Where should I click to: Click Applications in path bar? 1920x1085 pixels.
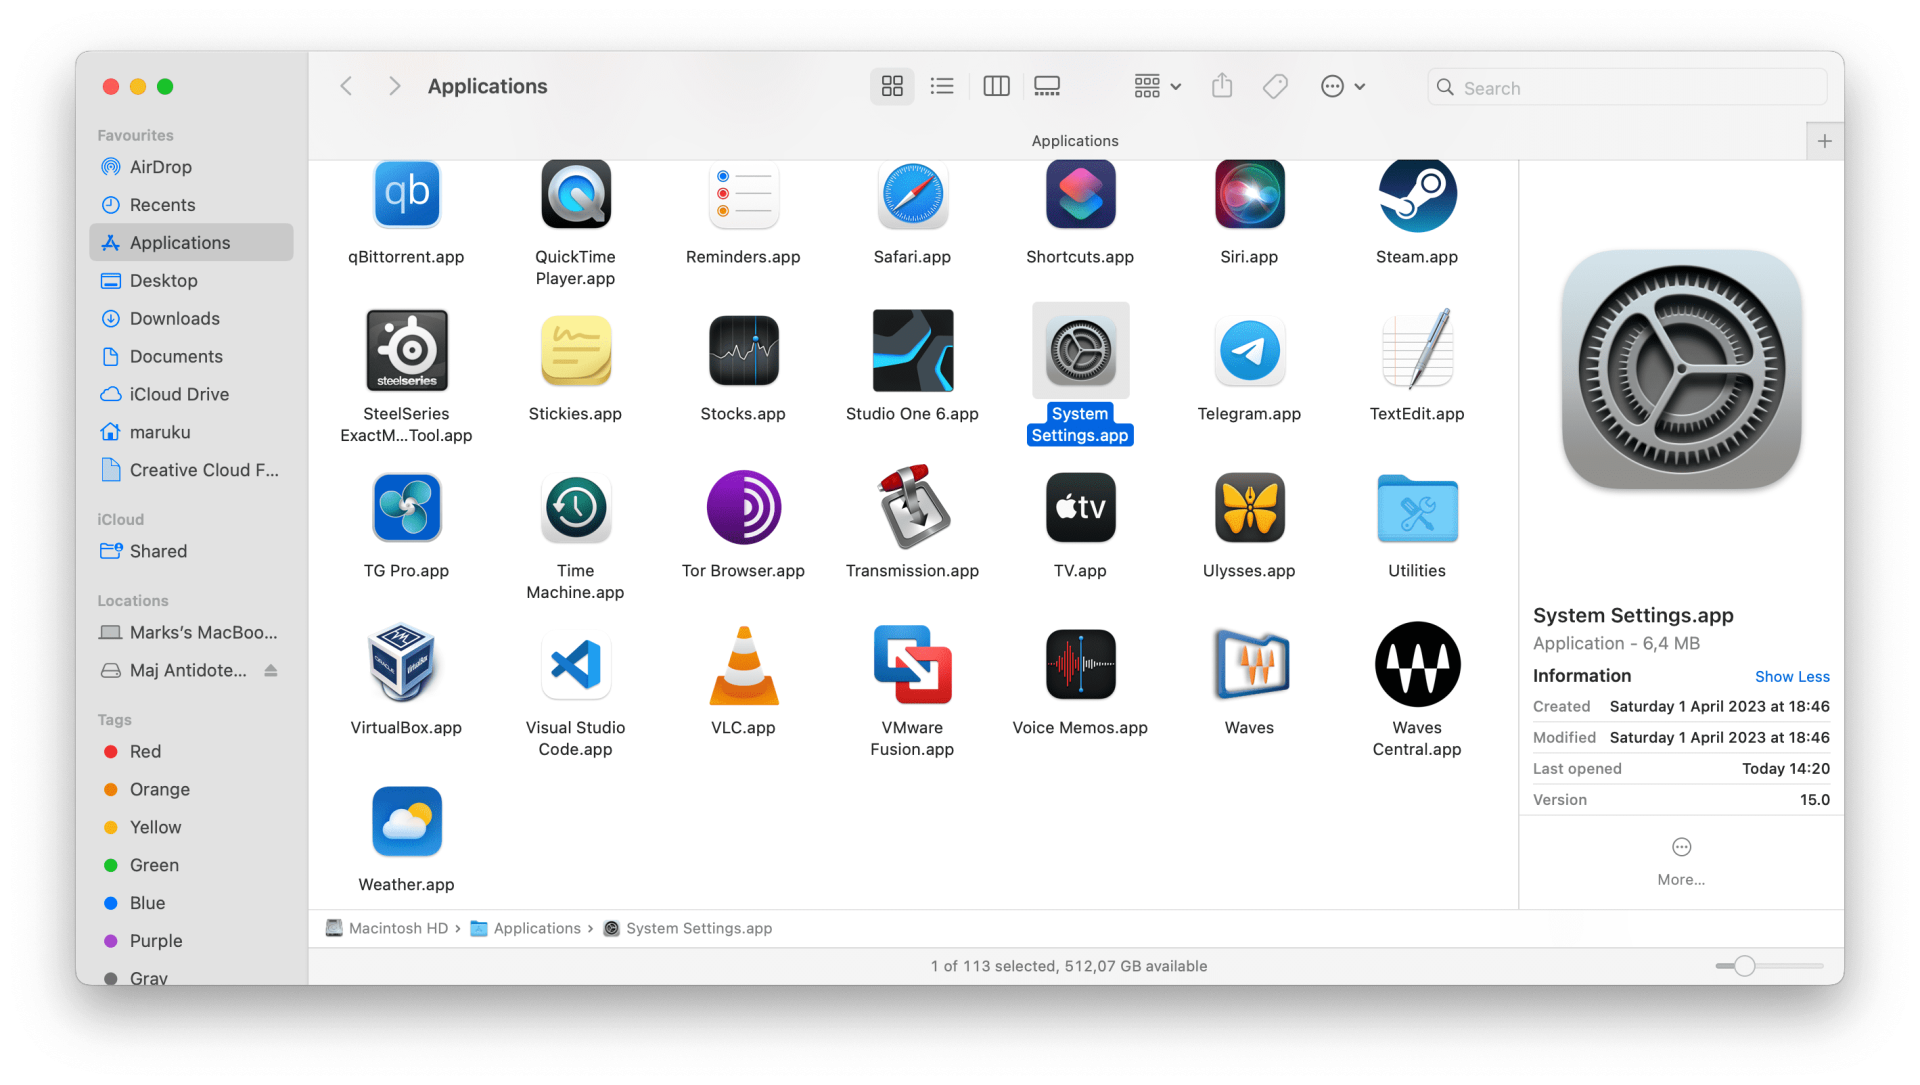pos(526,929)
